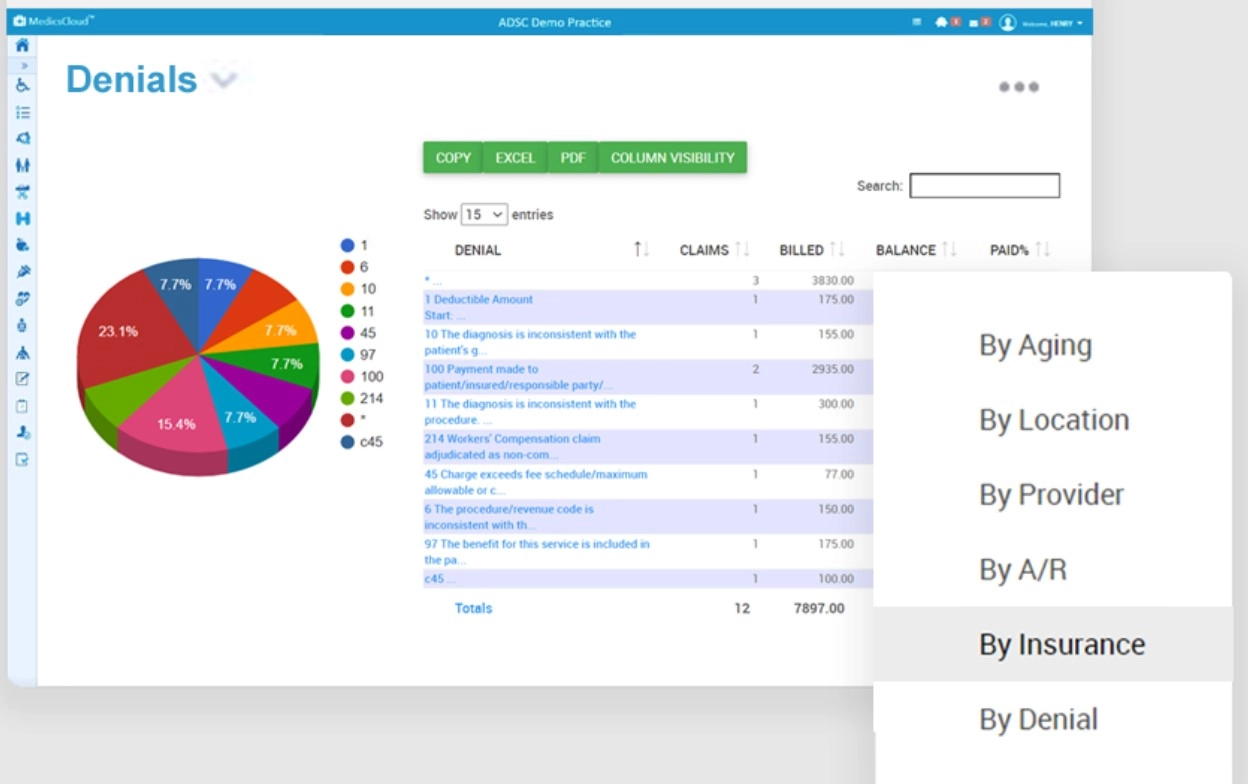Choose By Provider in the menu

pos(1052,494)
